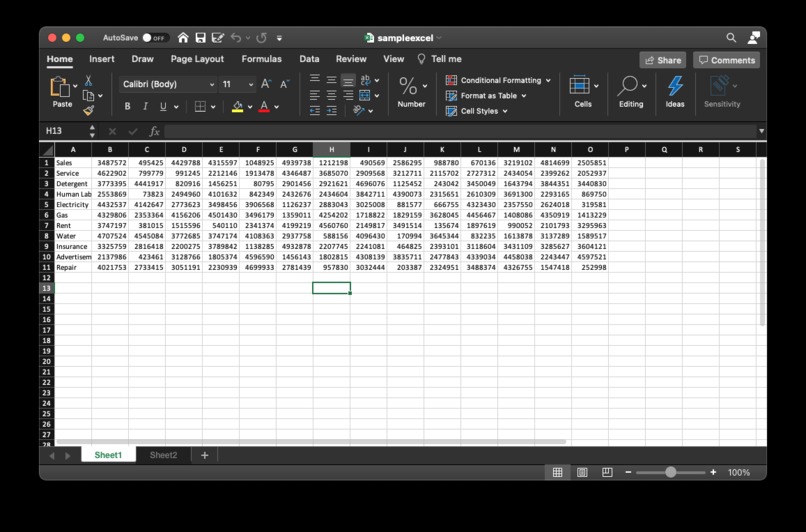Click the Undo arrow
The image size is (806, 532).
[x=236, y=38]
